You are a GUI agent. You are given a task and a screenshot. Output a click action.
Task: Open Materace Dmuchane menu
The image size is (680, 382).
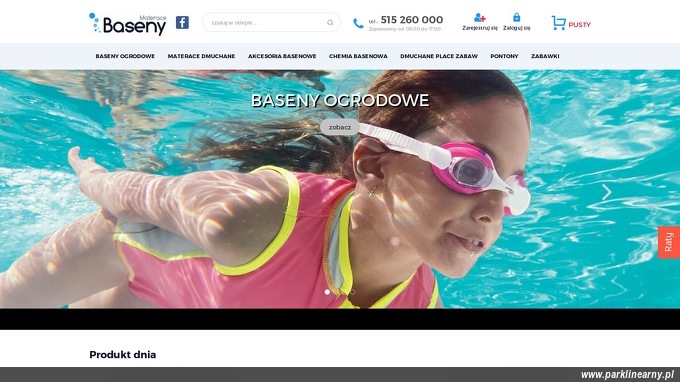pos(201,56)
